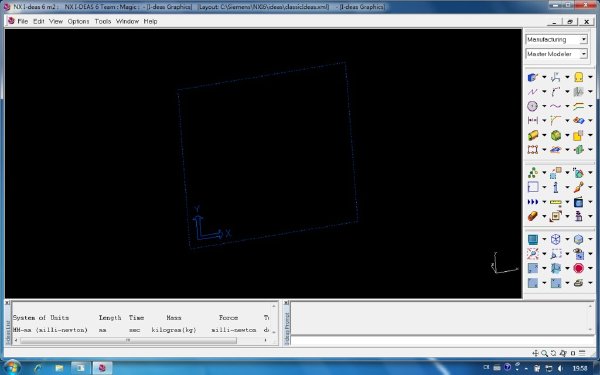Viewport: 600px width, 375px height.
Task: Click the I-deas Prompt input field
Action: tap(443, 341)
